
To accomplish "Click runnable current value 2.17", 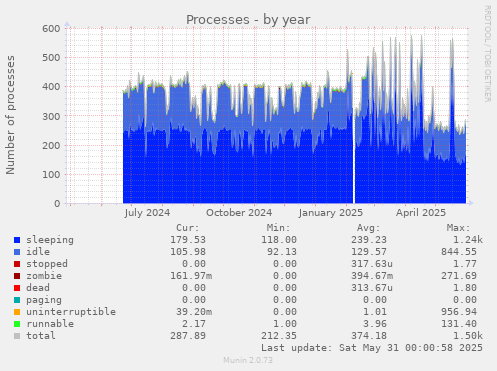I will (194, 324).
